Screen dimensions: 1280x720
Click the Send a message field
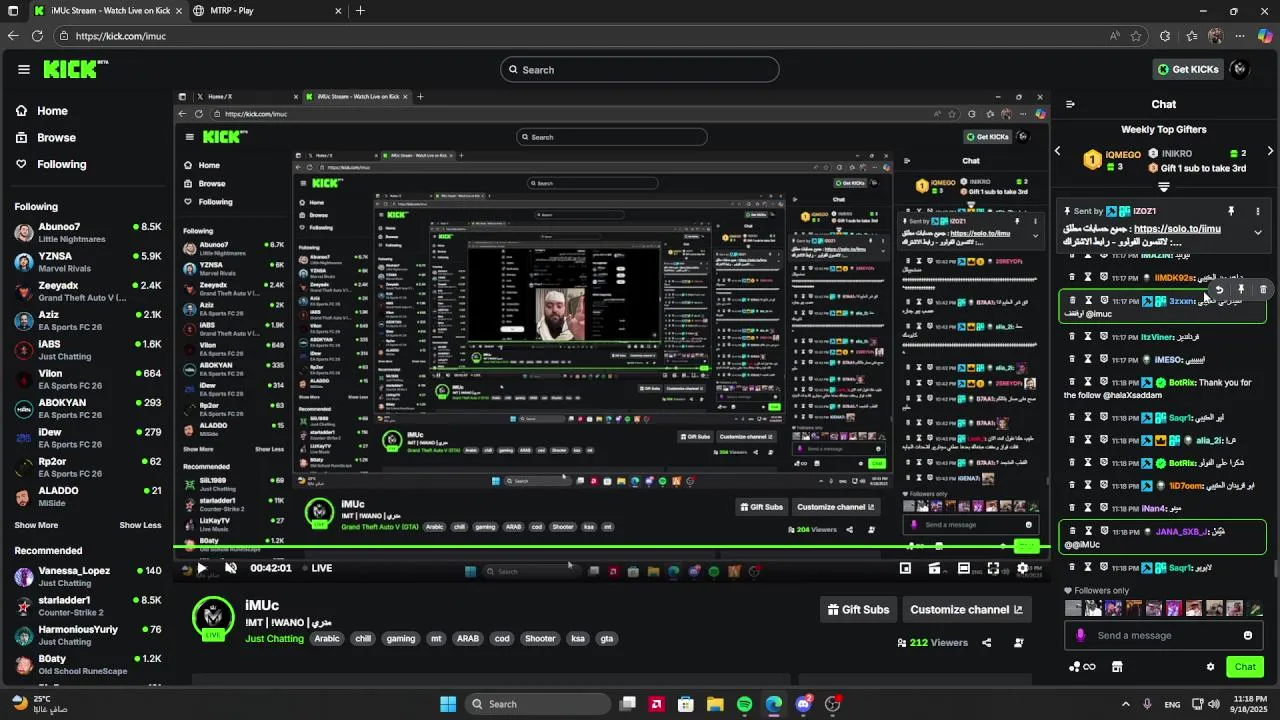1165,635
